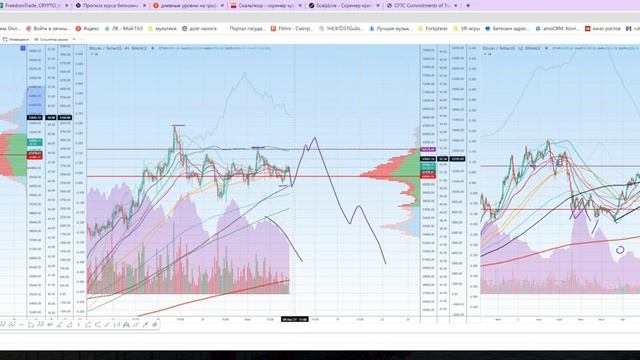640x360 pixels.
Task: Select the H-shaped measure tool icon
Action: coord(117,324)
